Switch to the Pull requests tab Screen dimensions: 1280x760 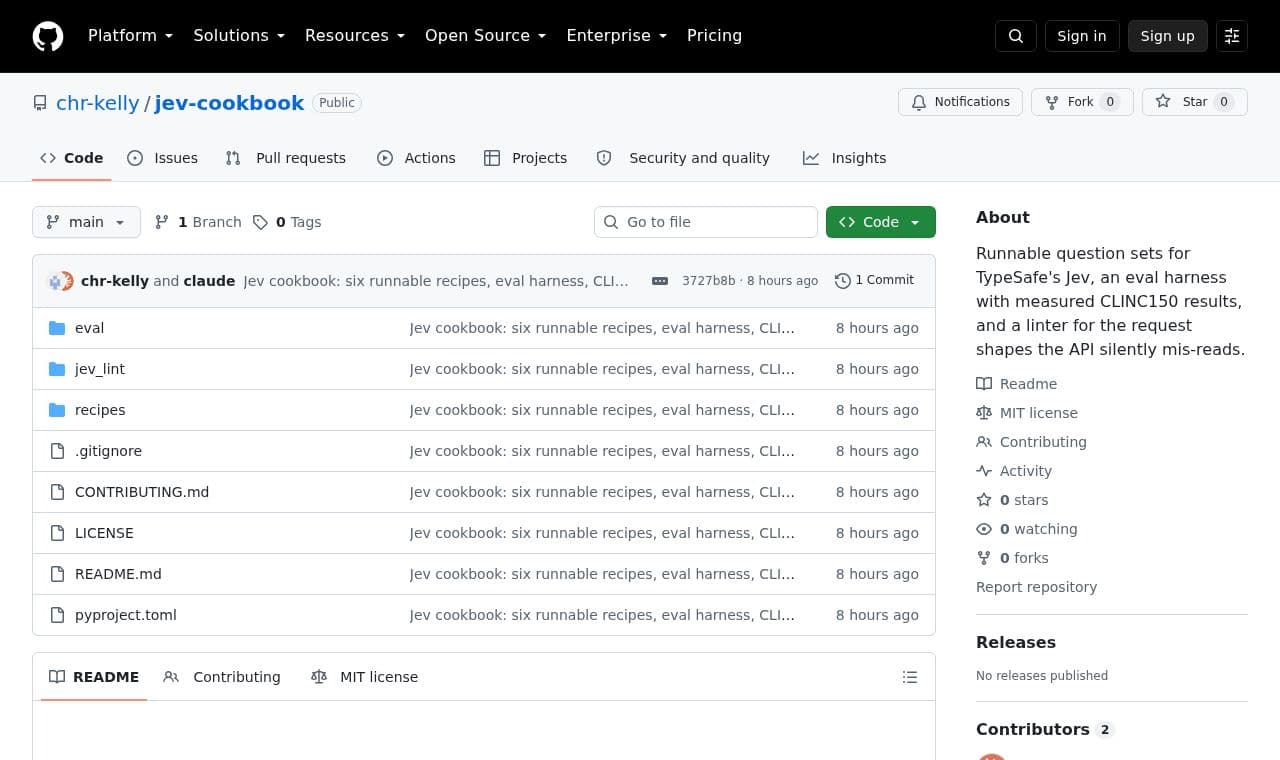(x=286, y=158)
